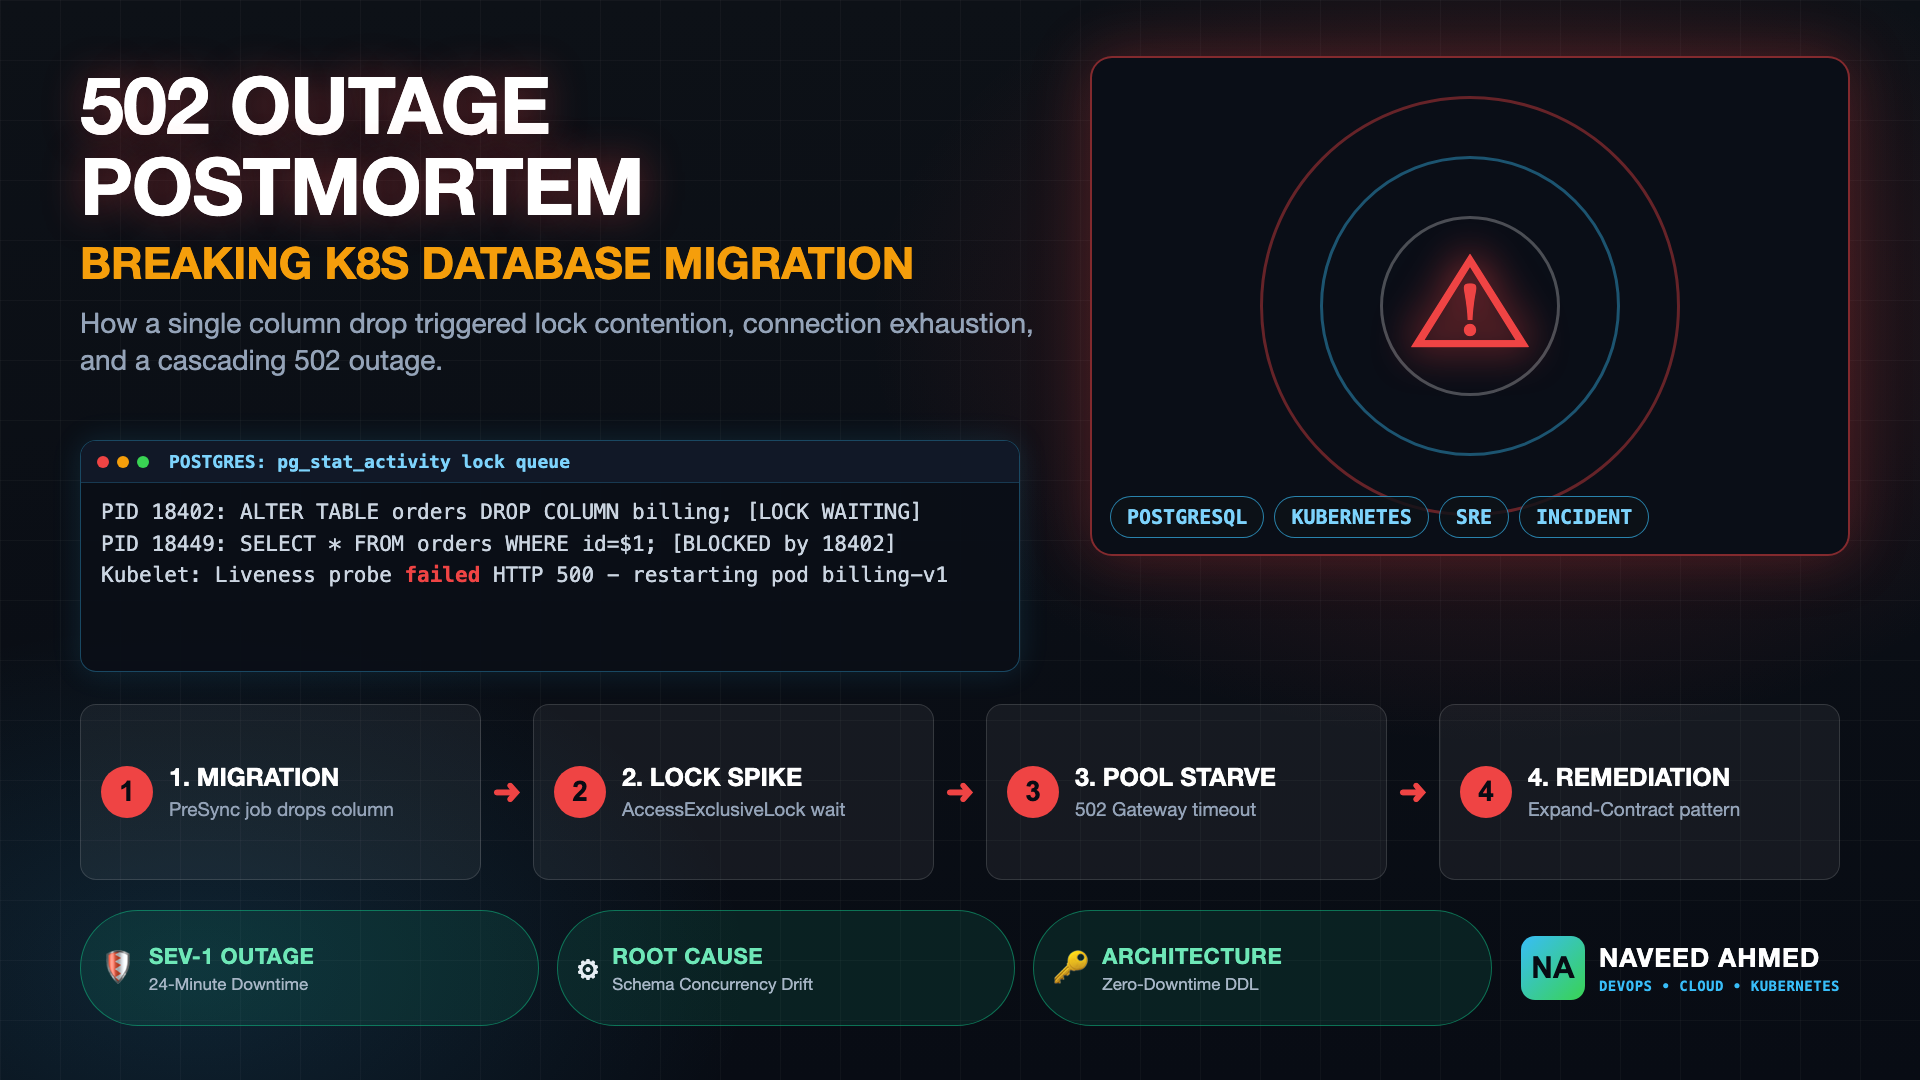Screen dimensions: 1920x1080
Task: Click the red 'failed' word in Kubelet line
Action: 442,575
